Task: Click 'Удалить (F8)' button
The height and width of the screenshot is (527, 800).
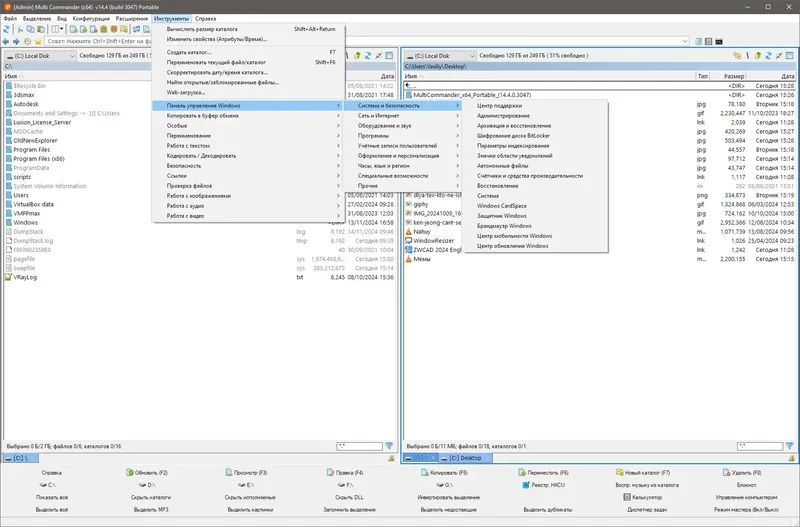Action: click(x=742, y=473)
